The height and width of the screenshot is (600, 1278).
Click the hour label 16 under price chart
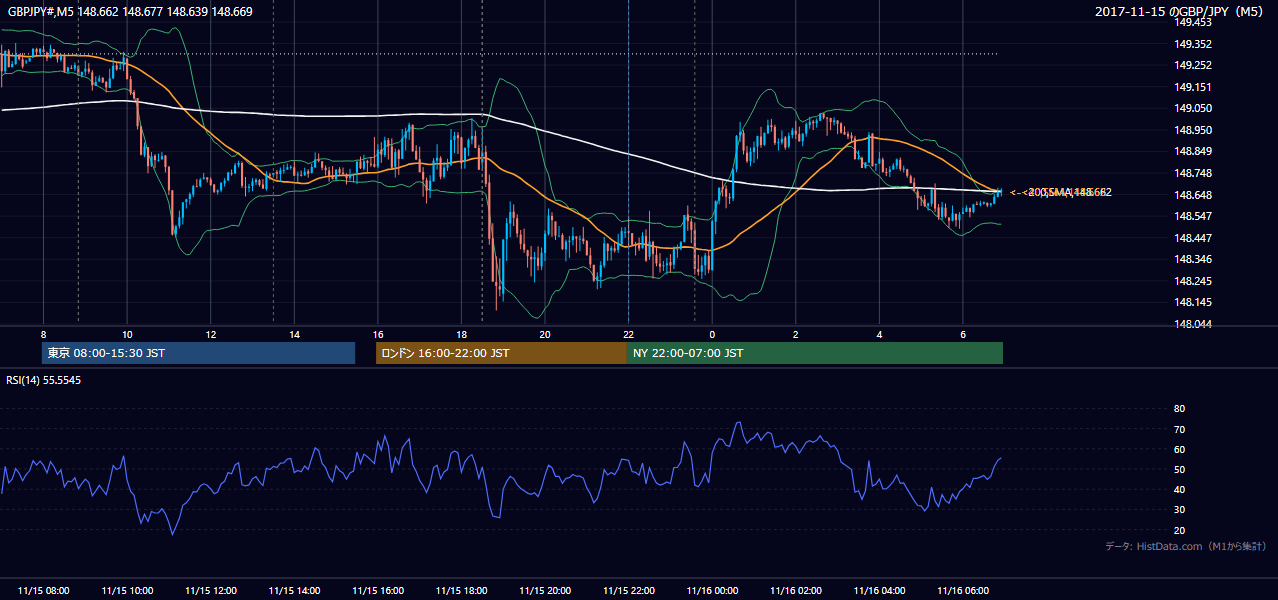coord(378,334)
